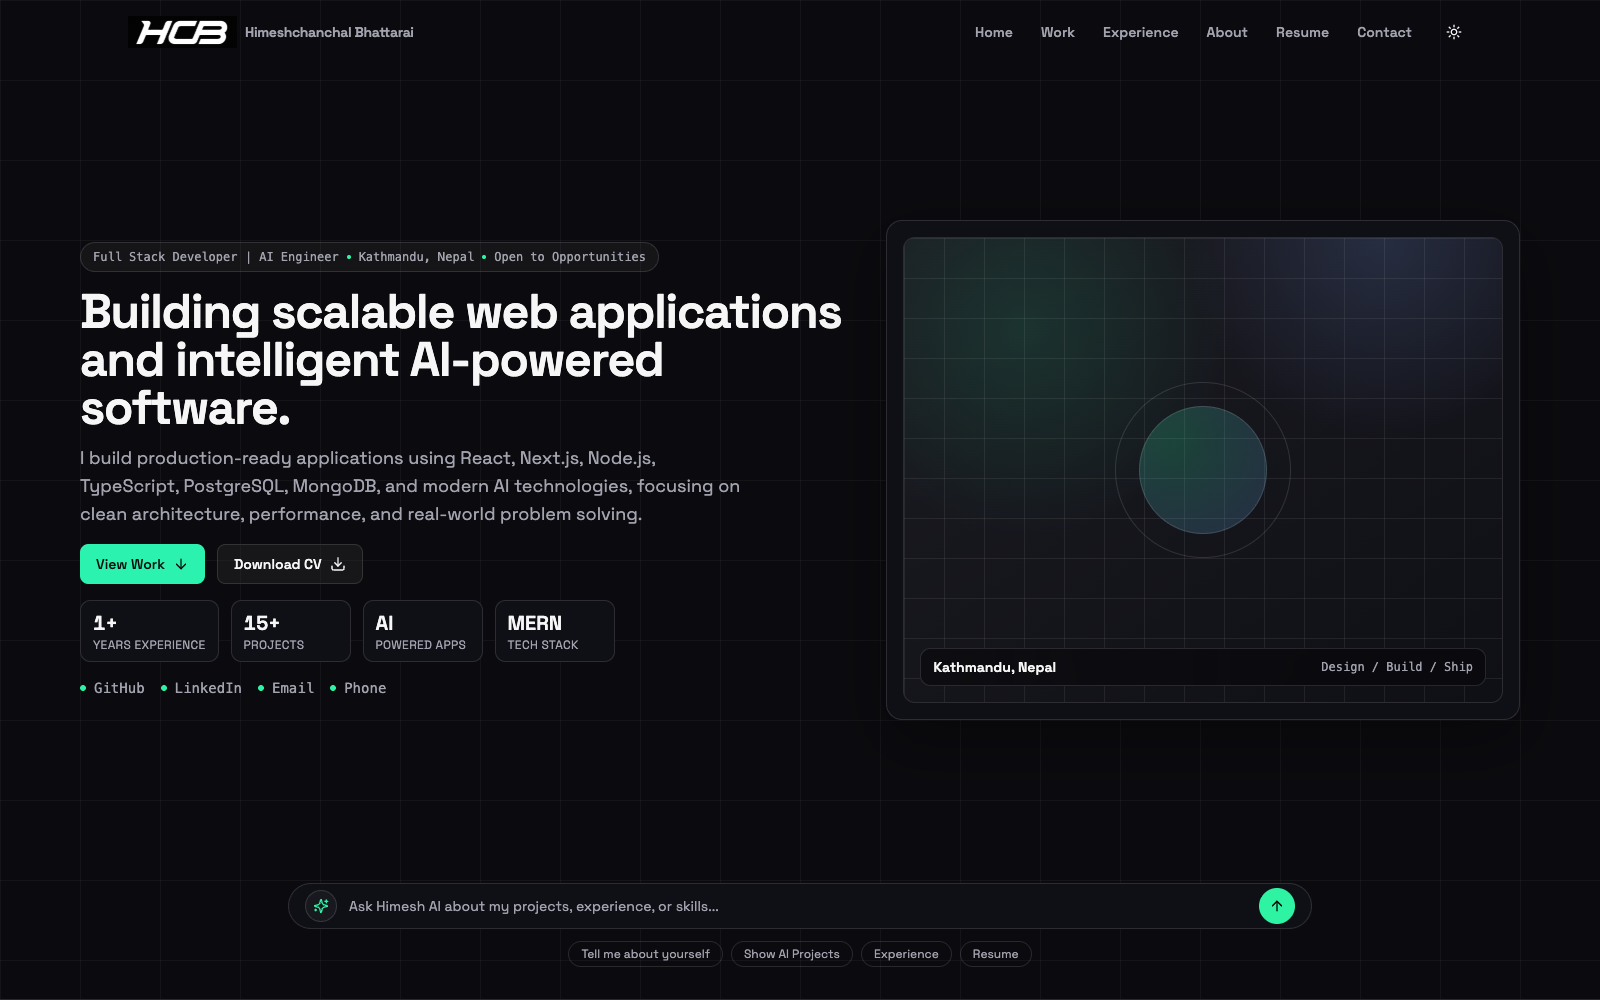
Task: Toggle the light/dark theme sun icon
Action: [1454, 32]
